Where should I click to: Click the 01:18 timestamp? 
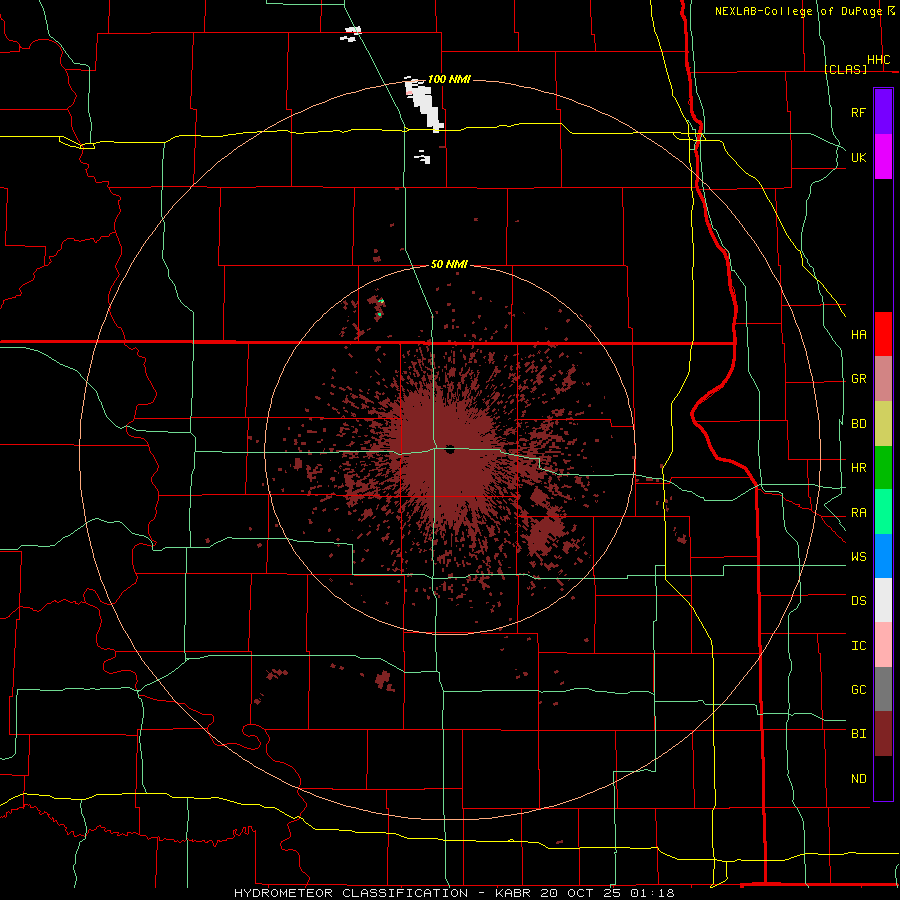coord(652,893)
